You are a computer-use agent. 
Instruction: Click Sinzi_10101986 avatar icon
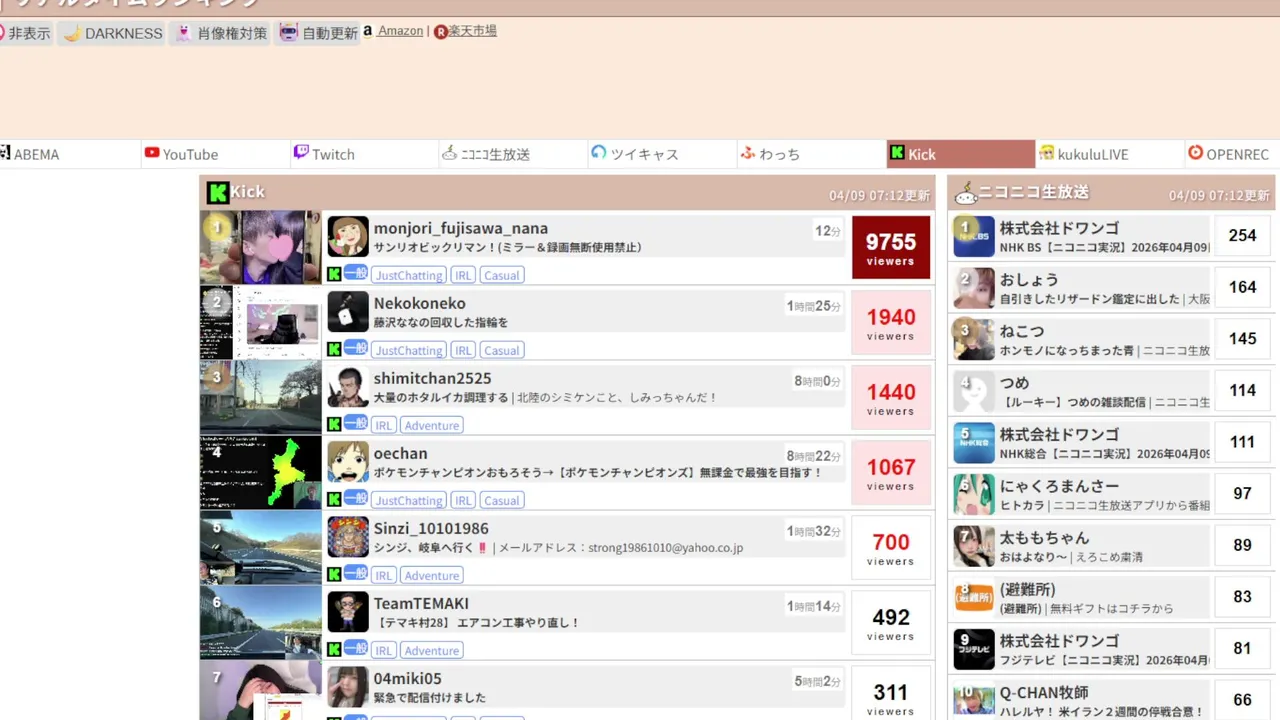click(x=348, y=537)
